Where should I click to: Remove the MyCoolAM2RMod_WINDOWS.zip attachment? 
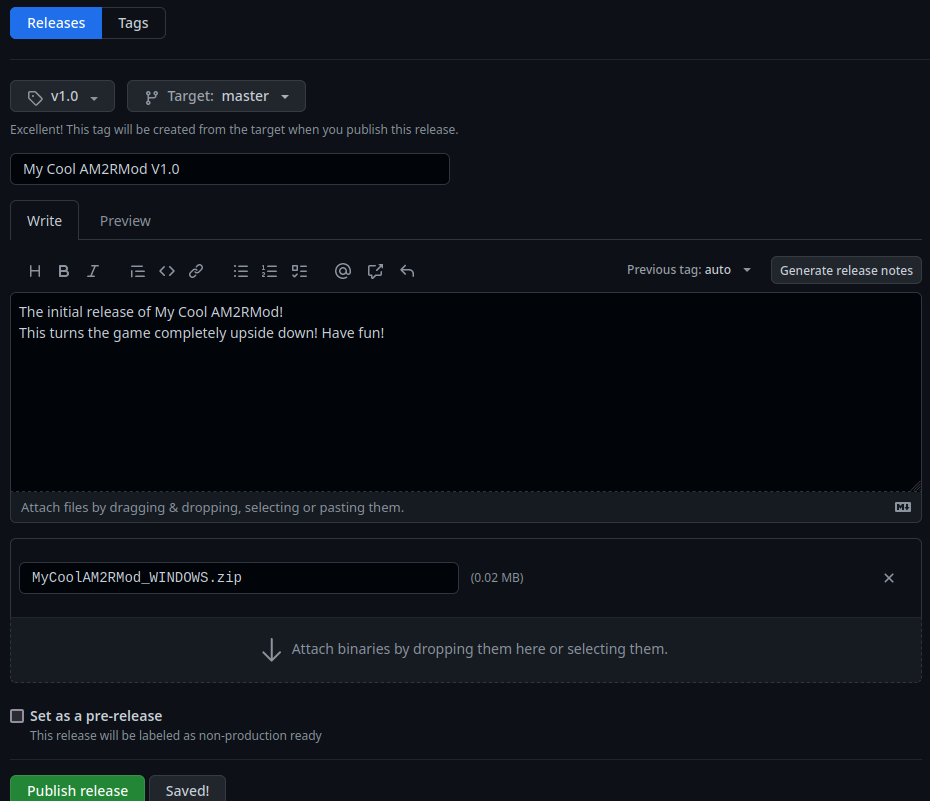coord(889,578)
